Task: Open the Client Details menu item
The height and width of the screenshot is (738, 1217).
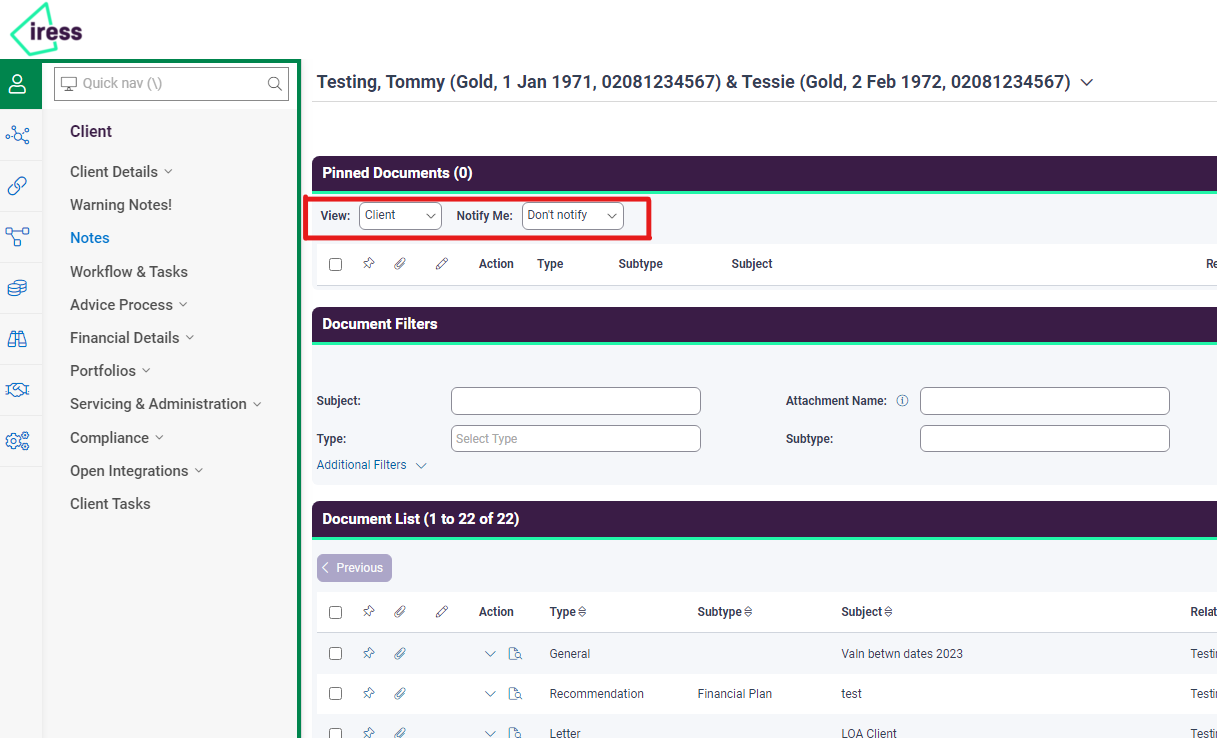Action: tap(113, 171)
